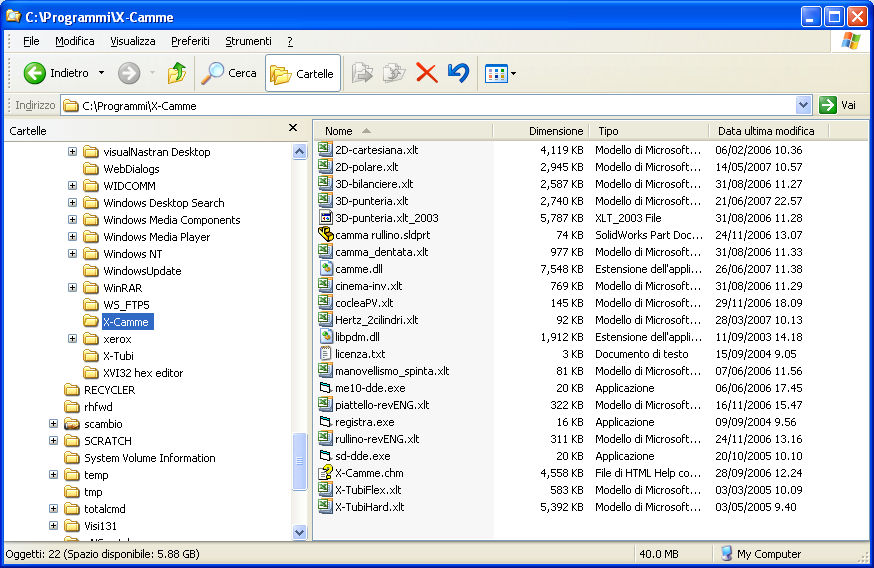Click the folder tree scrollbar thumb
Image resolution: width=874 pixels, height=568 pixels.
(x=299, y=461)
